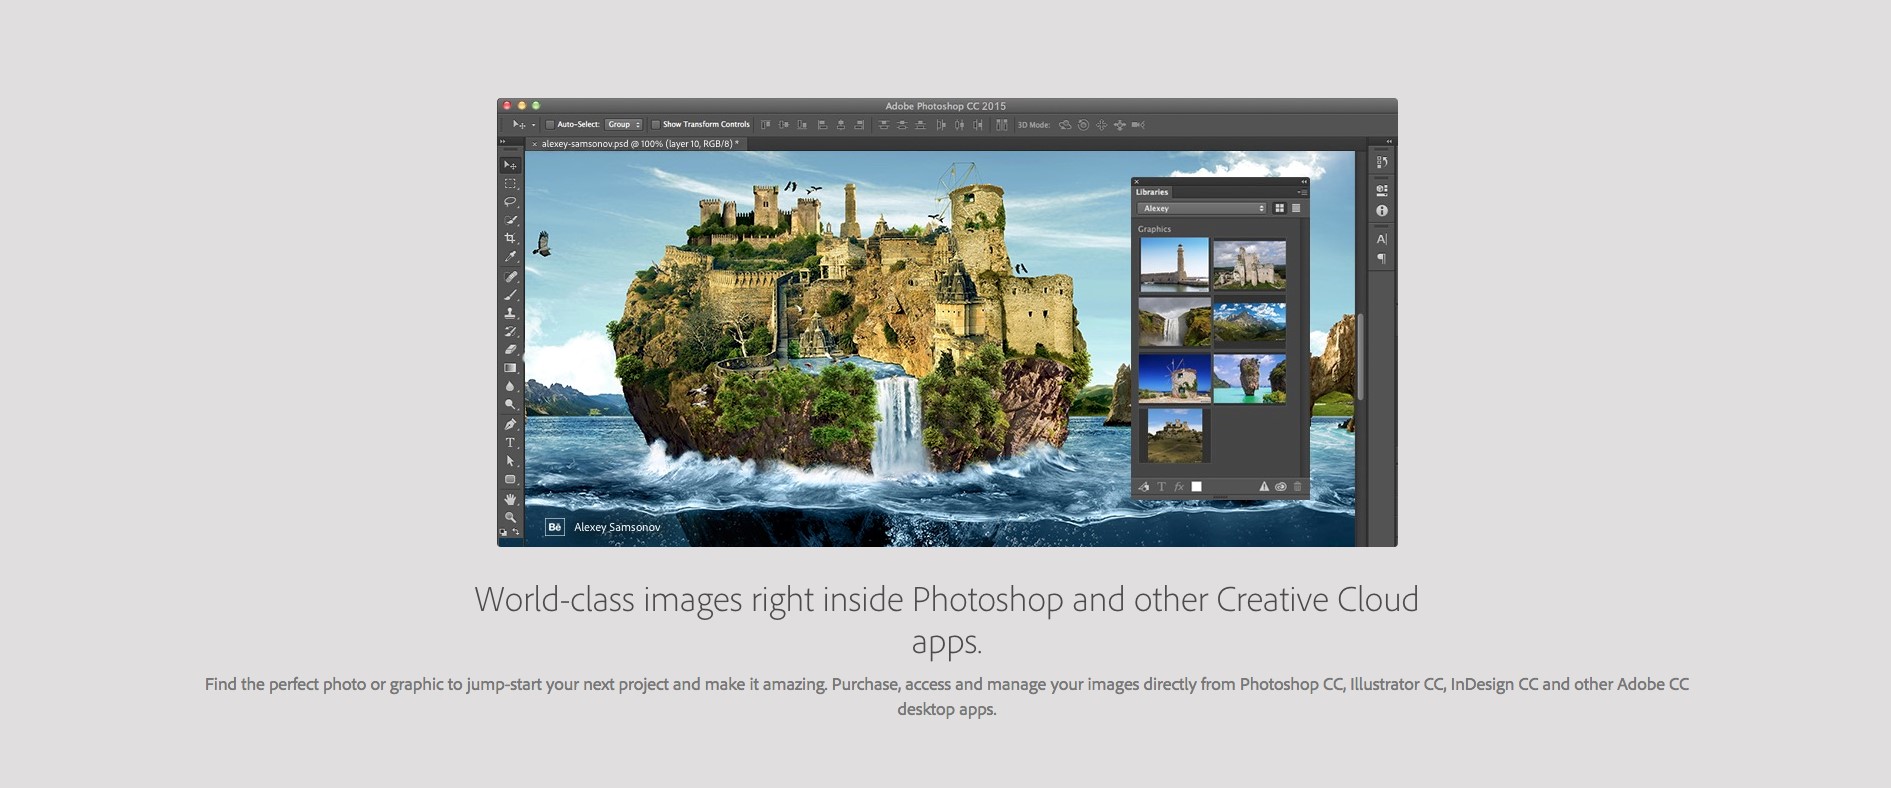This screenshot has height=788, width=1891.
Task: Select the Blur tool
Action: coord(510,386)
